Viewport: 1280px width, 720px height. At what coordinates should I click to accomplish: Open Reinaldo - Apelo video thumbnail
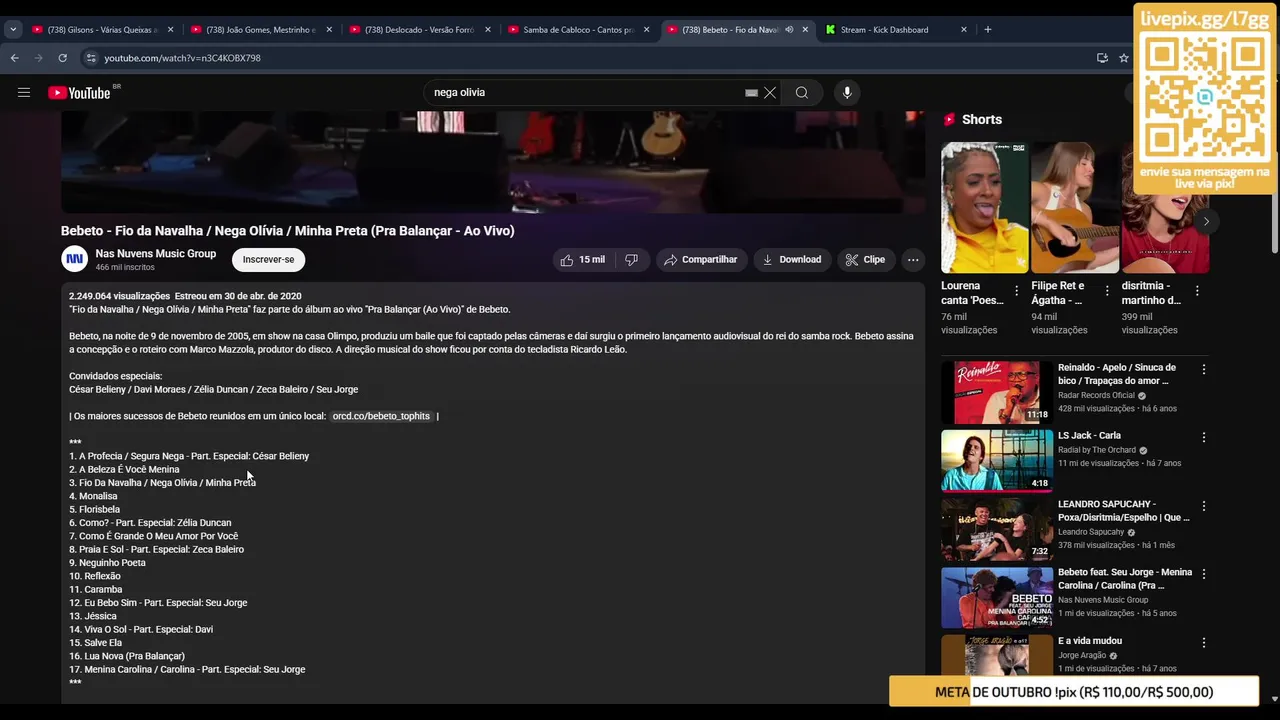click(997, 392)
